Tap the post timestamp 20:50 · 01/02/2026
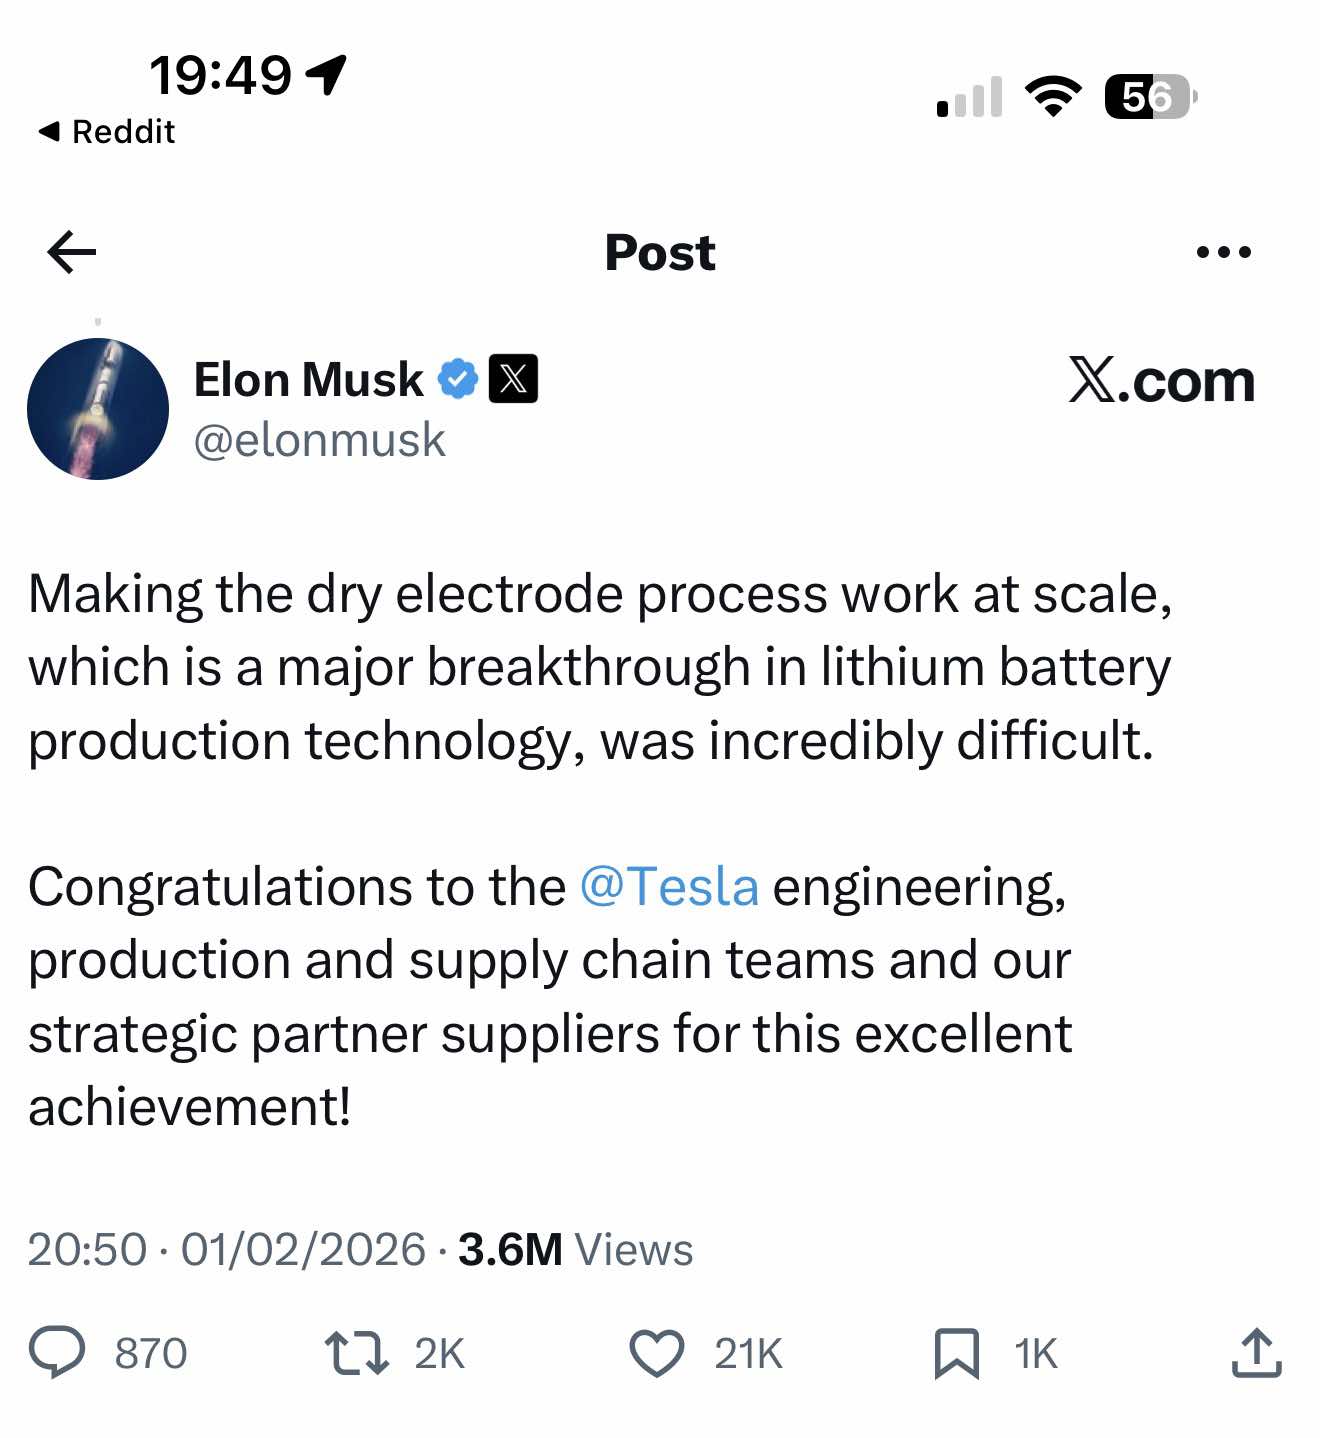 tap(227, 1250)
